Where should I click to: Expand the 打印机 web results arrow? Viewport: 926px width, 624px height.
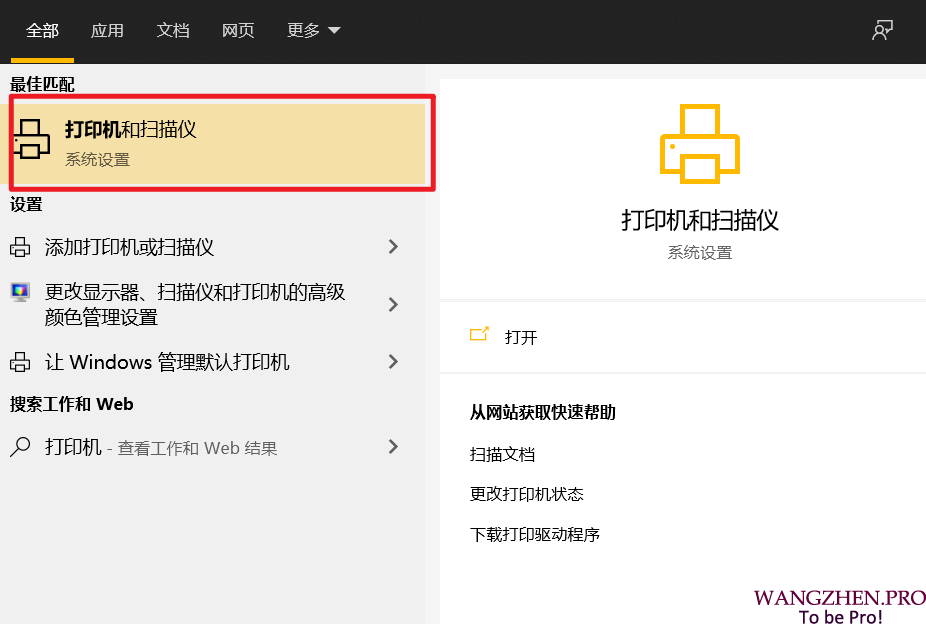tap(393, 447)
